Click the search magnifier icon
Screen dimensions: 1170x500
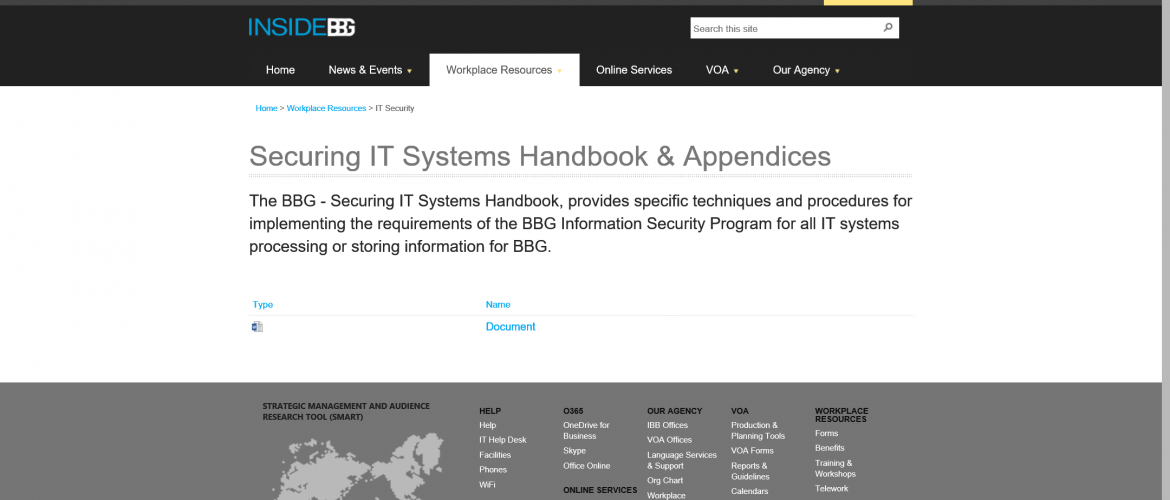click(888, 28)
